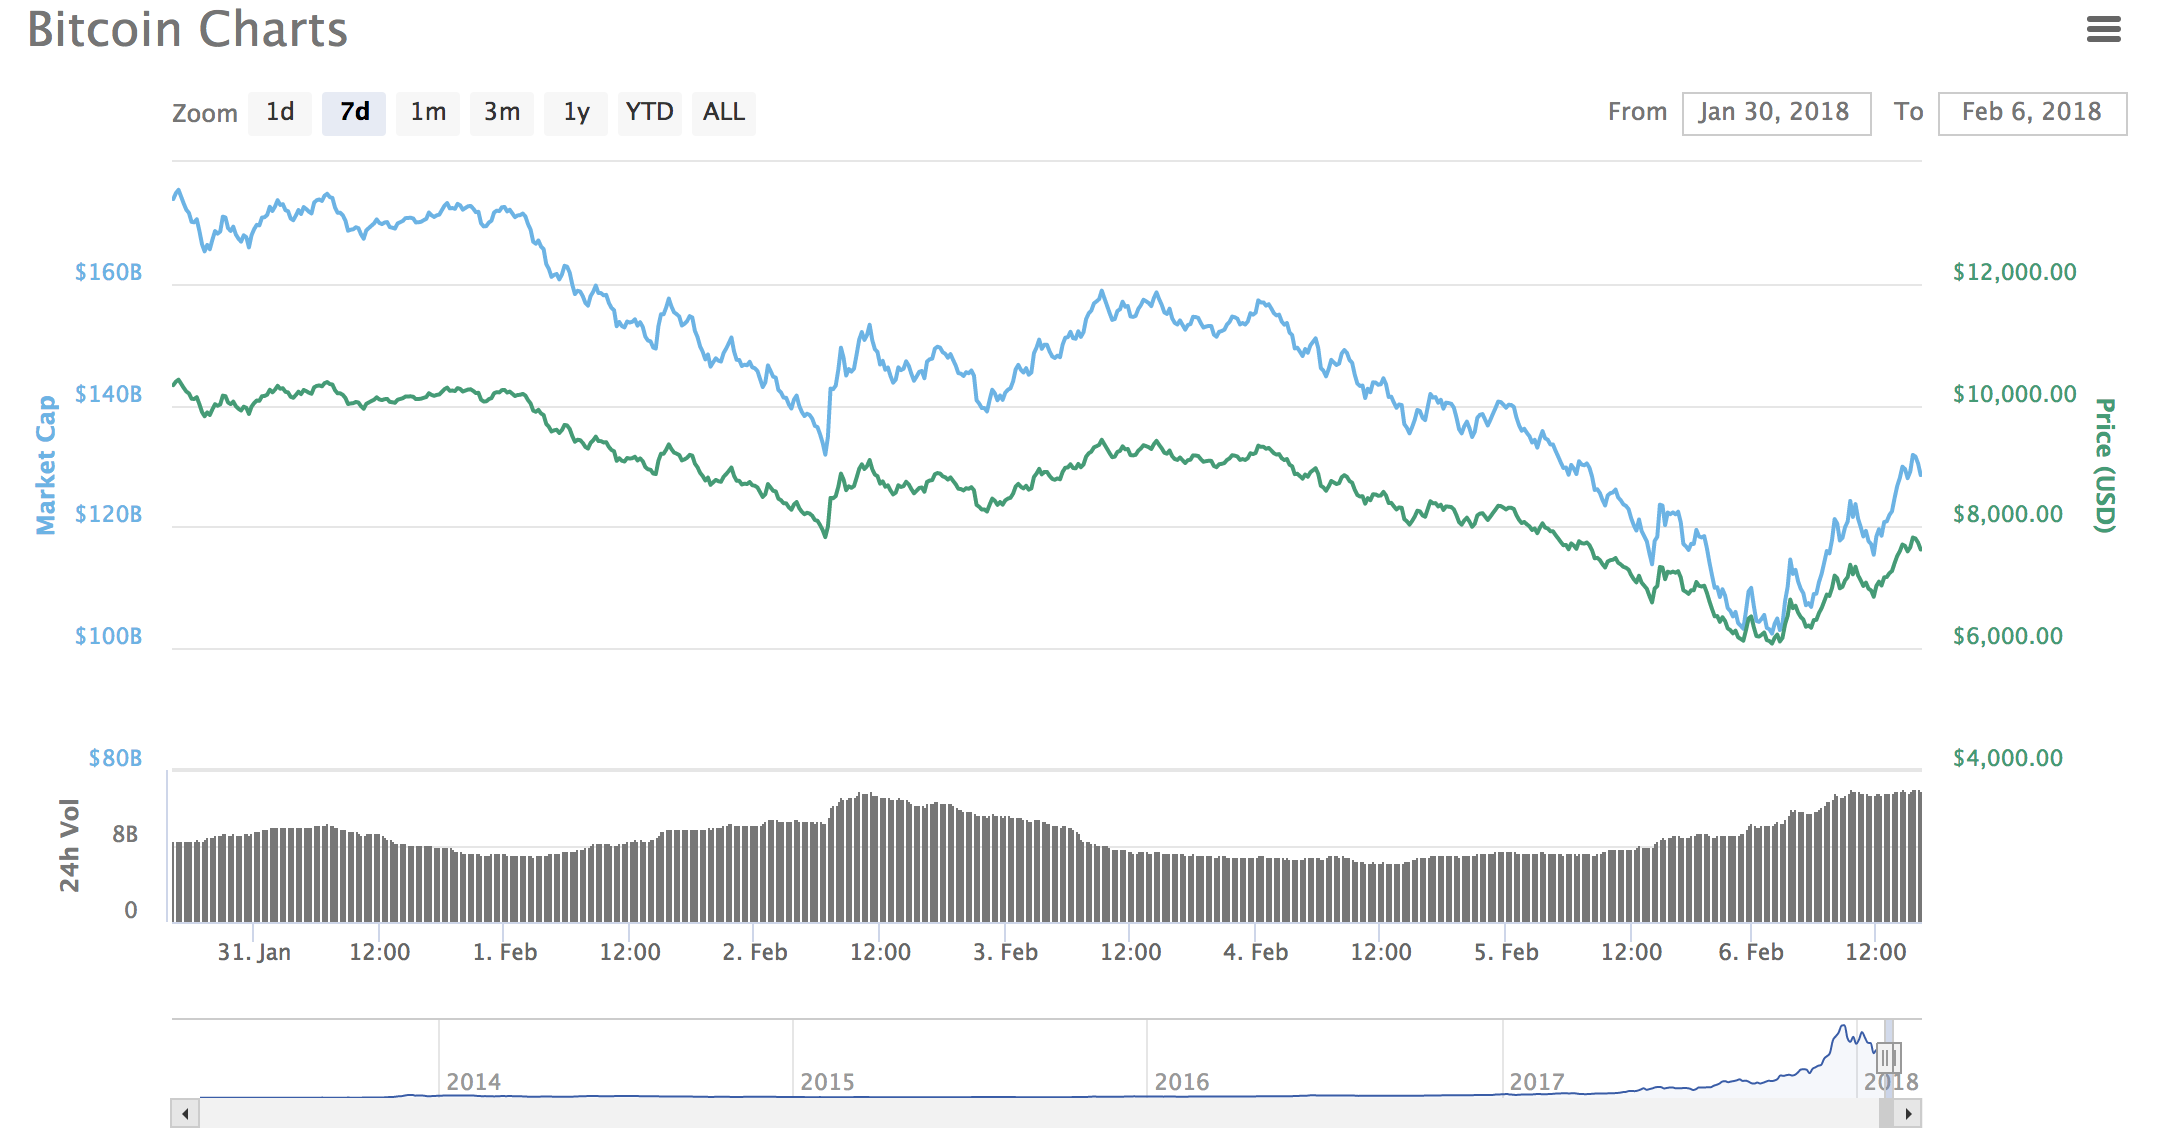Click the 2015 marker in navigator
The image size is (2166, 1134).
pyautogui.click(x=827, y=1082)
